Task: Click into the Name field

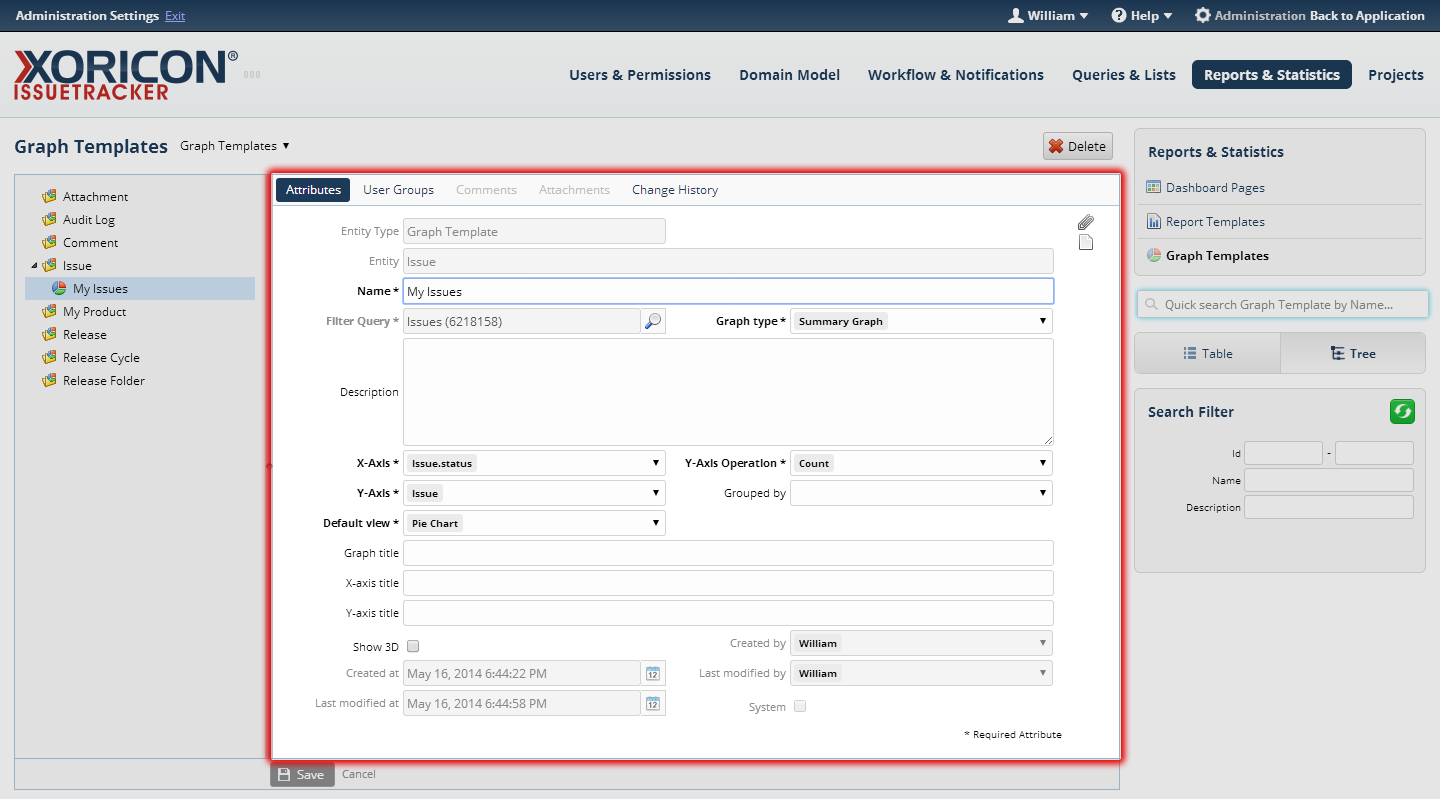Action: (728, 291)
